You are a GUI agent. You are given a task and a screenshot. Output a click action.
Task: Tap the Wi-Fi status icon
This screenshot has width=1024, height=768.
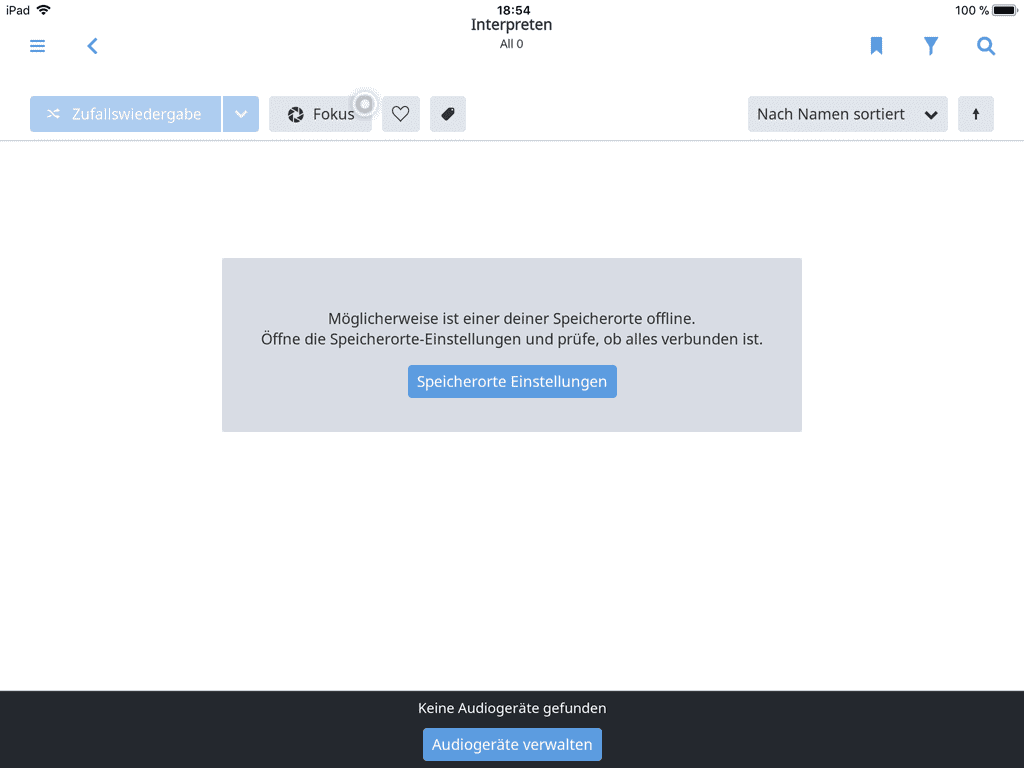pos(43,10)
